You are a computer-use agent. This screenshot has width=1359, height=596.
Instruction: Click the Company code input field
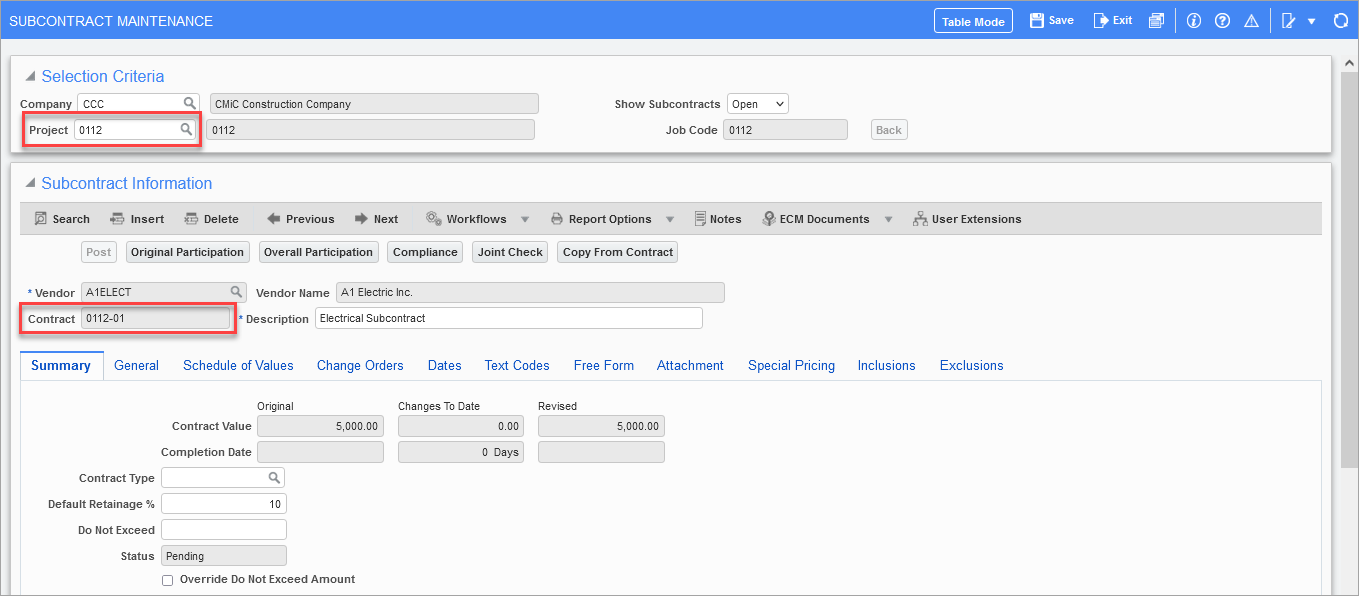click(138, 104)
